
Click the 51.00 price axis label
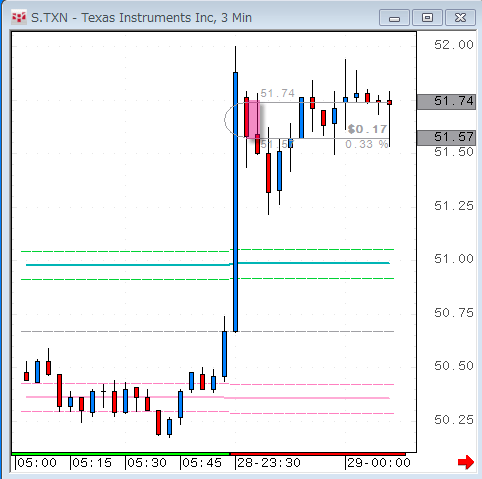tap(454, 259)
